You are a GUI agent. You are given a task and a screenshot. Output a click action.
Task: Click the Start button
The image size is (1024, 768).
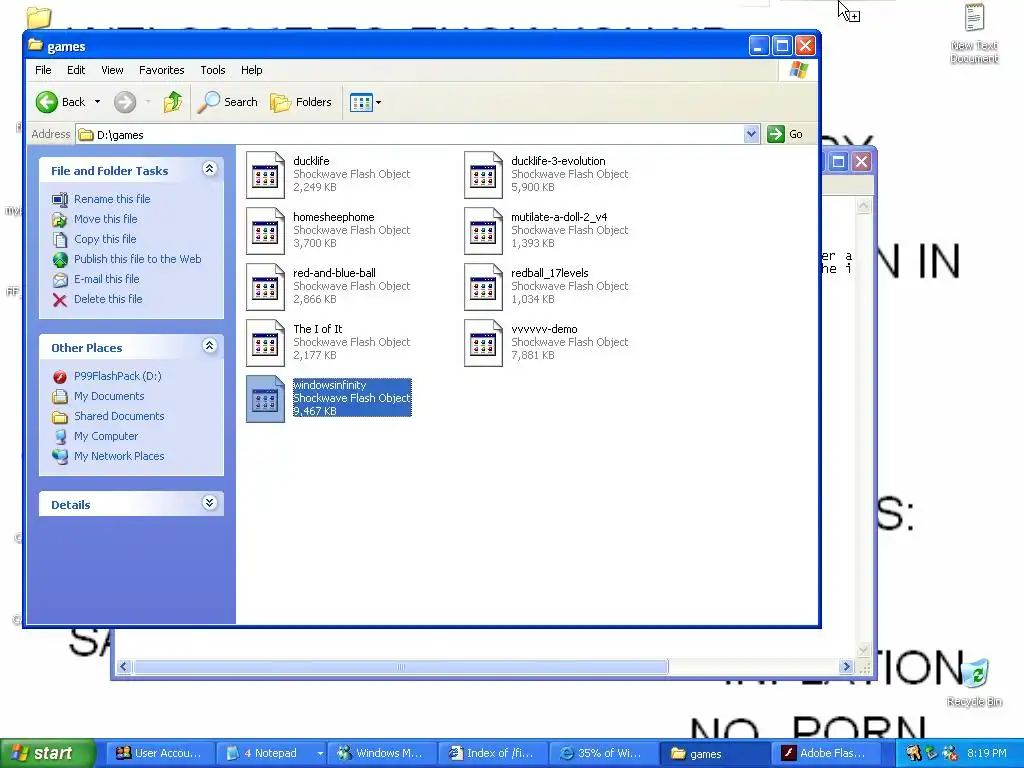[47, 753]
